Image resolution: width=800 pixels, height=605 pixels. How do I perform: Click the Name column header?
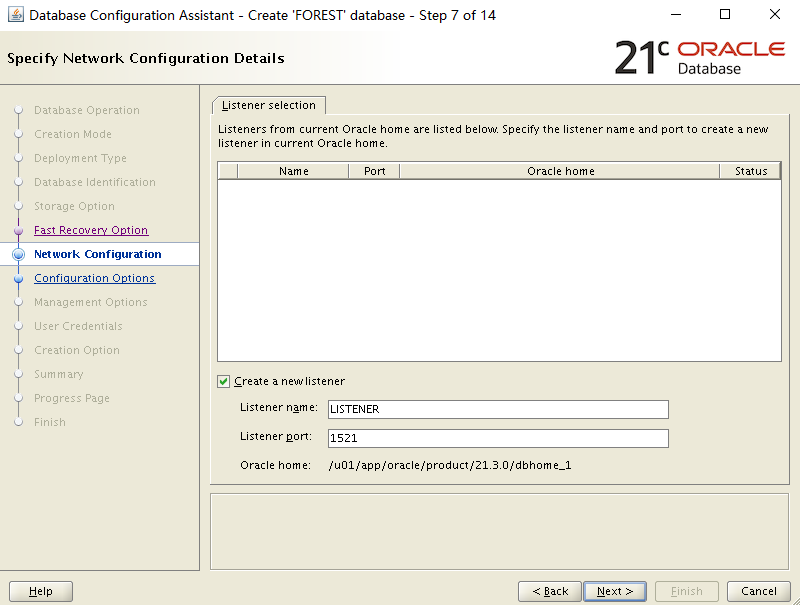(x=293, y=171)
